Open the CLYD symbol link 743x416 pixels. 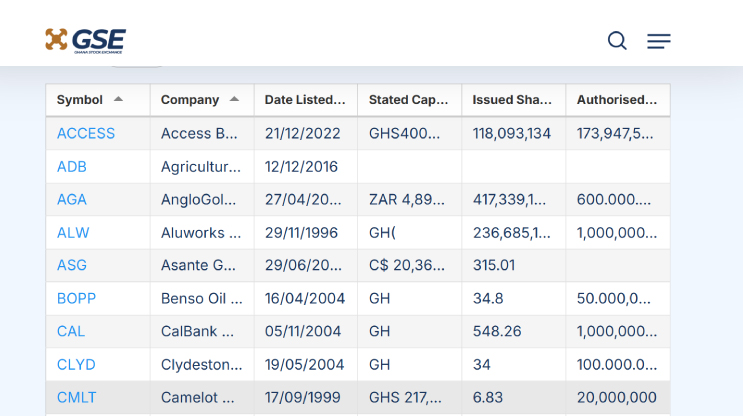(x=76, y=364)
